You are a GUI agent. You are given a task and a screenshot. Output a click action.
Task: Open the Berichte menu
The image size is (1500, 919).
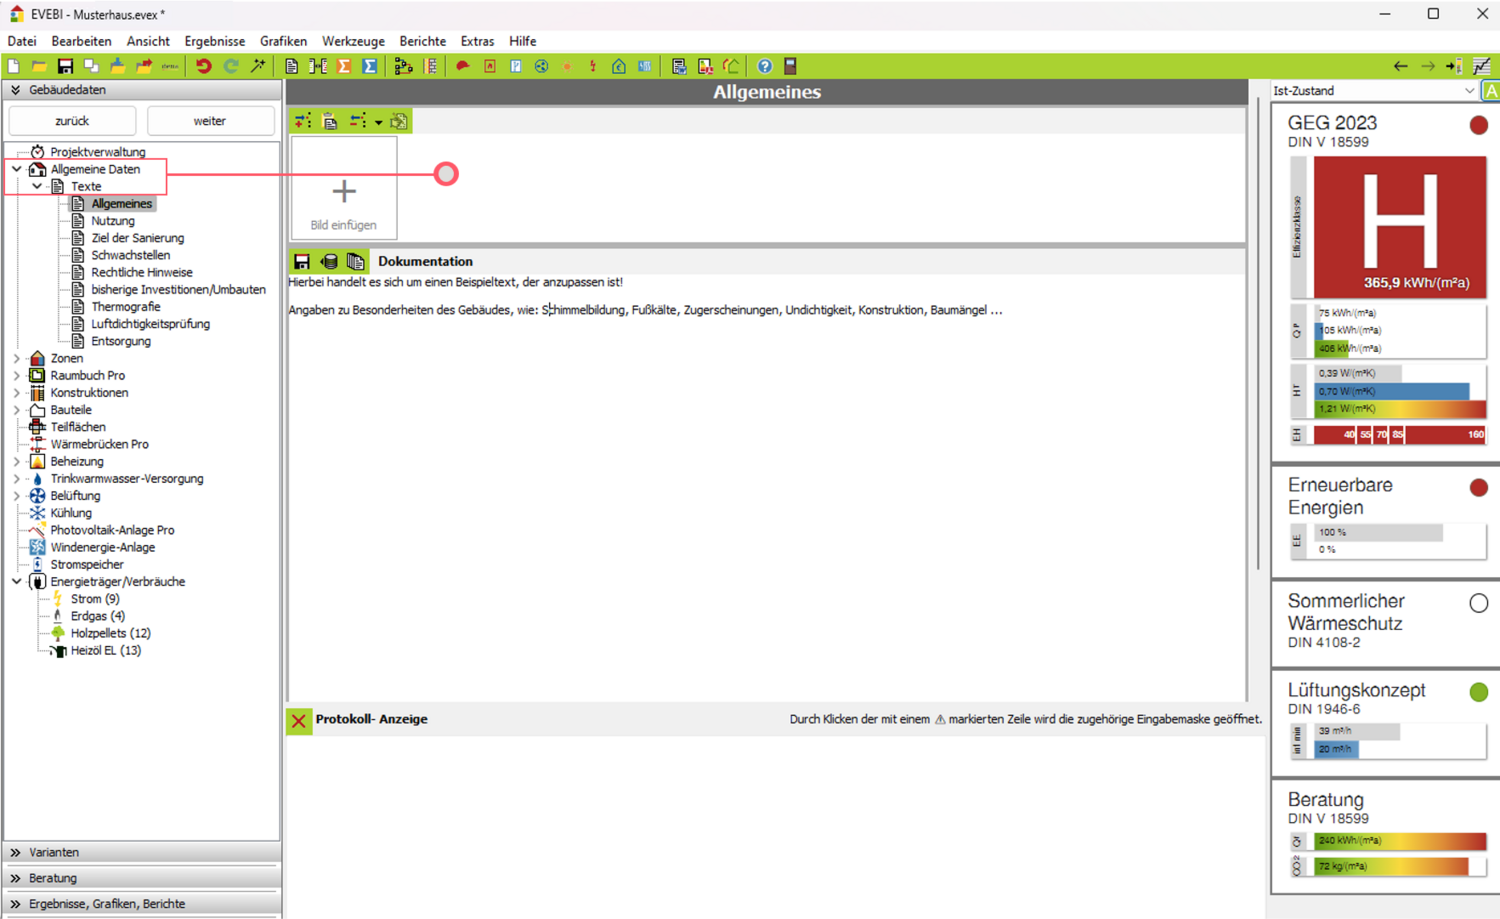click(422, 41)
